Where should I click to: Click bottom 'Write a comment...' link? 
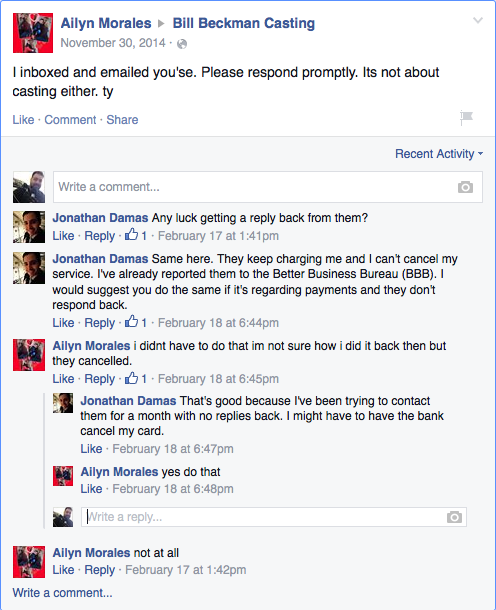tap(62, 593)
